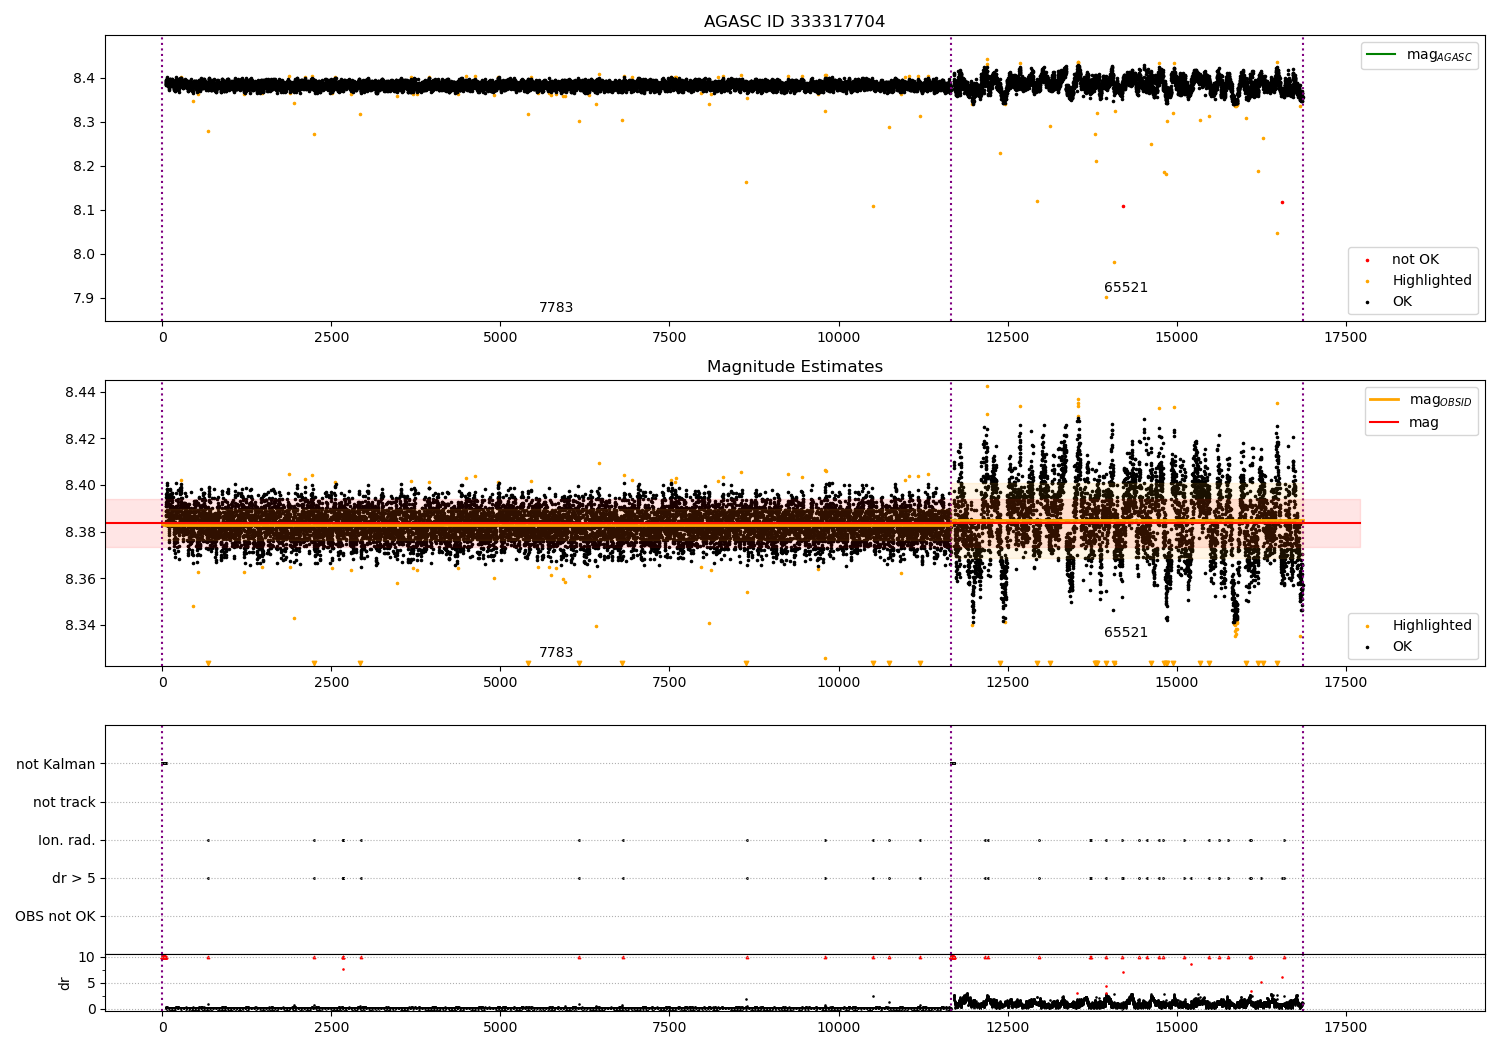Click the "not track" row label
Screen dimensions: 1500x1050
tap(64, 803)
